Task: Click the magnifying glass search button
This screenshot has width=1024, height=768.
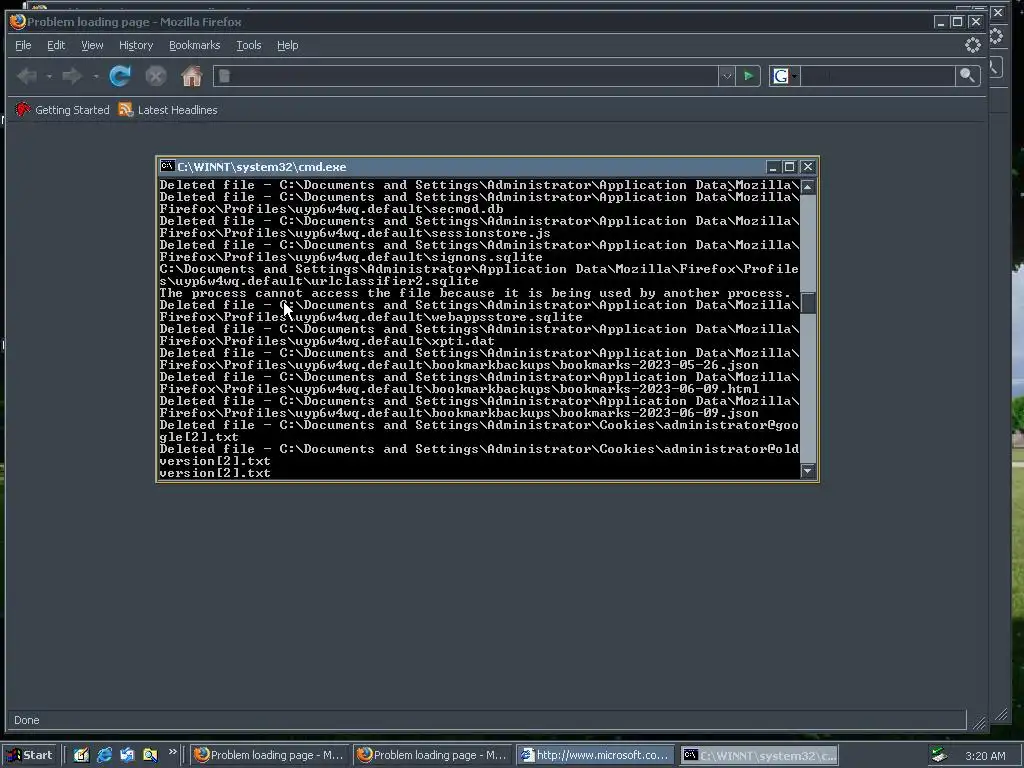Action: click(967, 76)
